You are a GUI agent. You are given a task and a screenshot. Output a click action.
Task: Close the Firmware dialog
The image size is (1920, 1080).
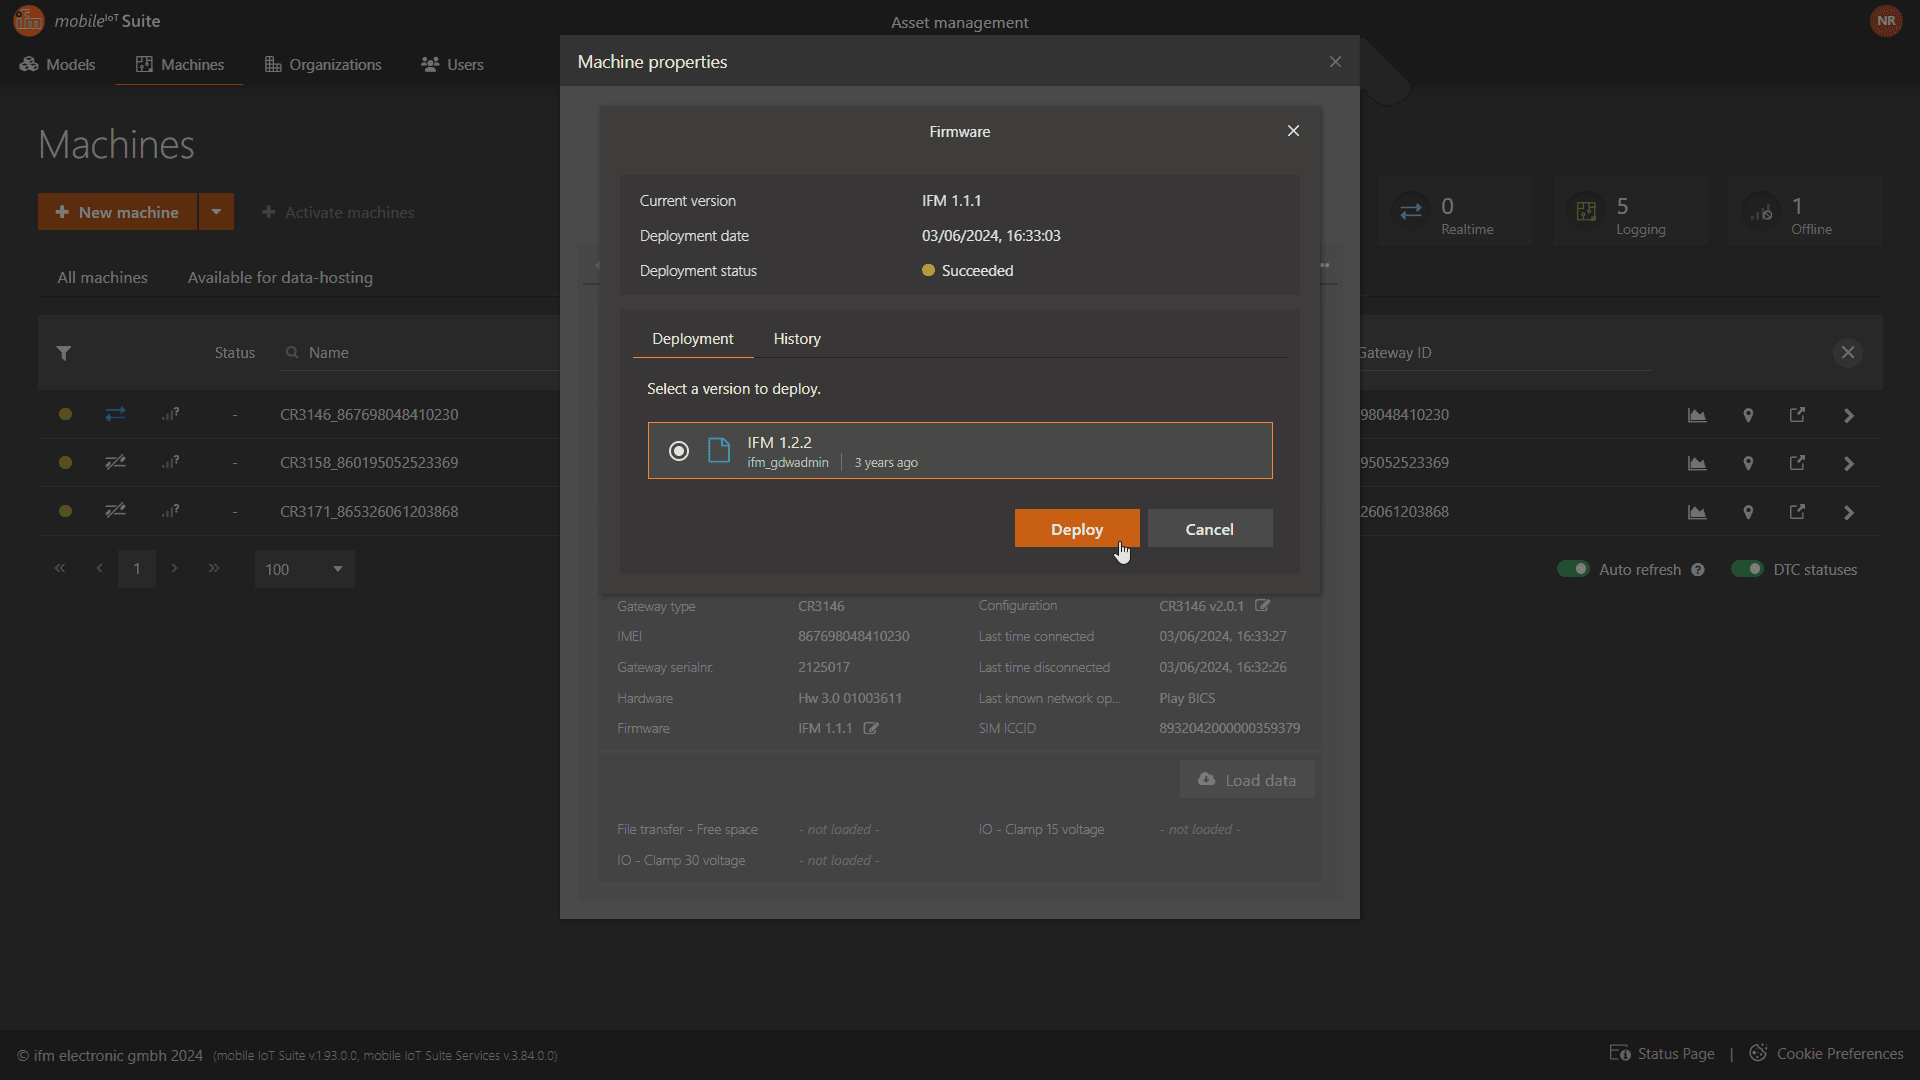pyautogui.click(x=1293, y=131)
